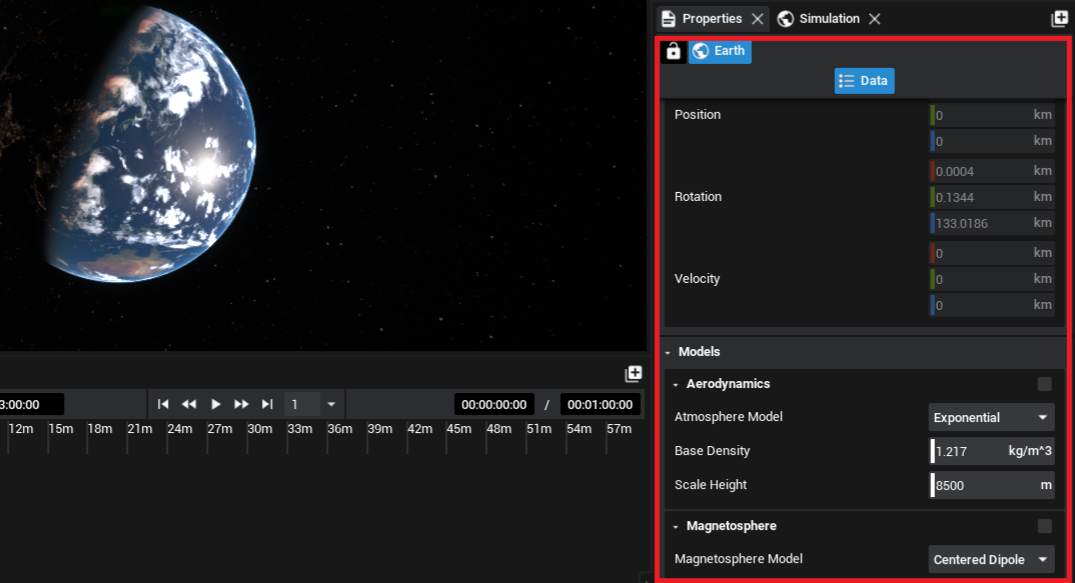The width and height of the screenshot is (1075, 583).
Task: Close the Simulation tab
Action: (x=875, y=19)
